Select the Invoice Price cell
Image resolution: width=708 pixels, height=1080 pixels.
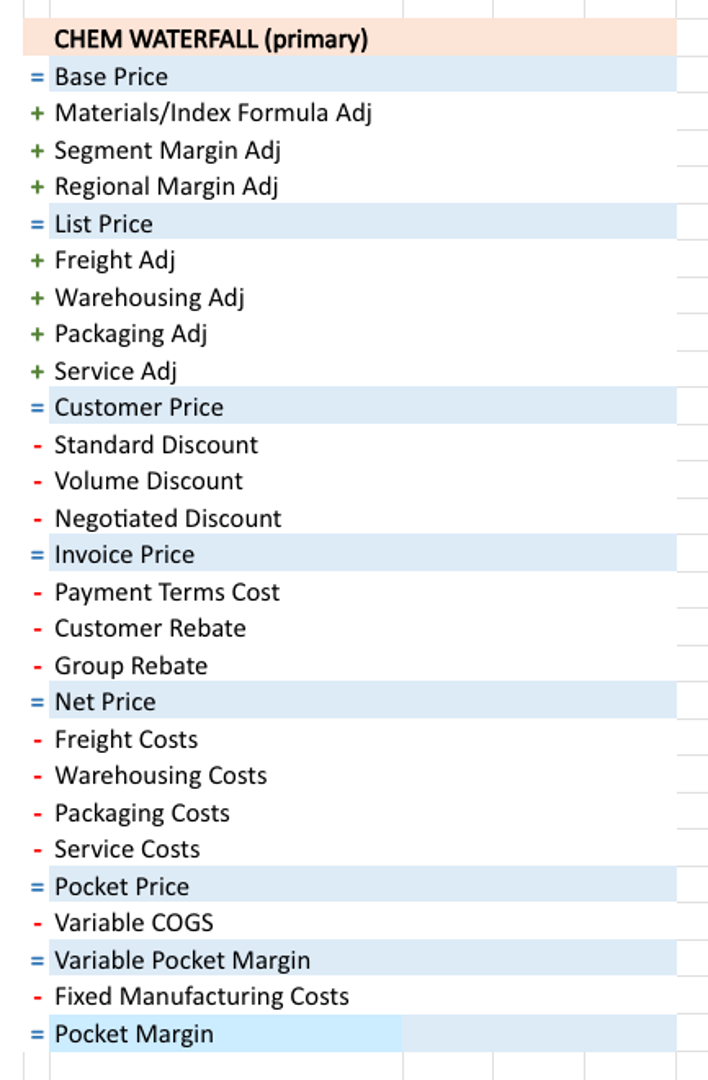click(x=125, y=555)
